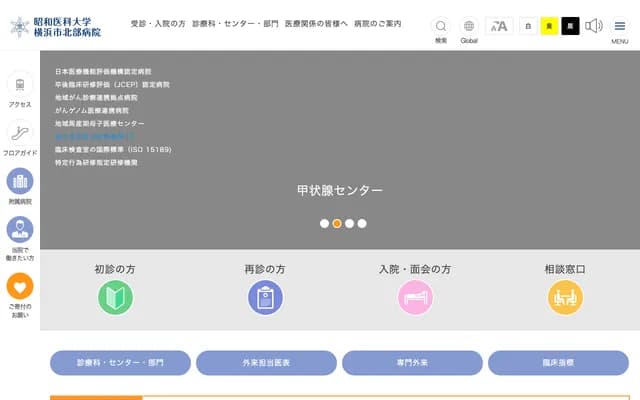Image resolution: width=640 pixels, height=400 pixels.
Task: Open the アクセス train icon in sidebar
Action: point(20,85)
